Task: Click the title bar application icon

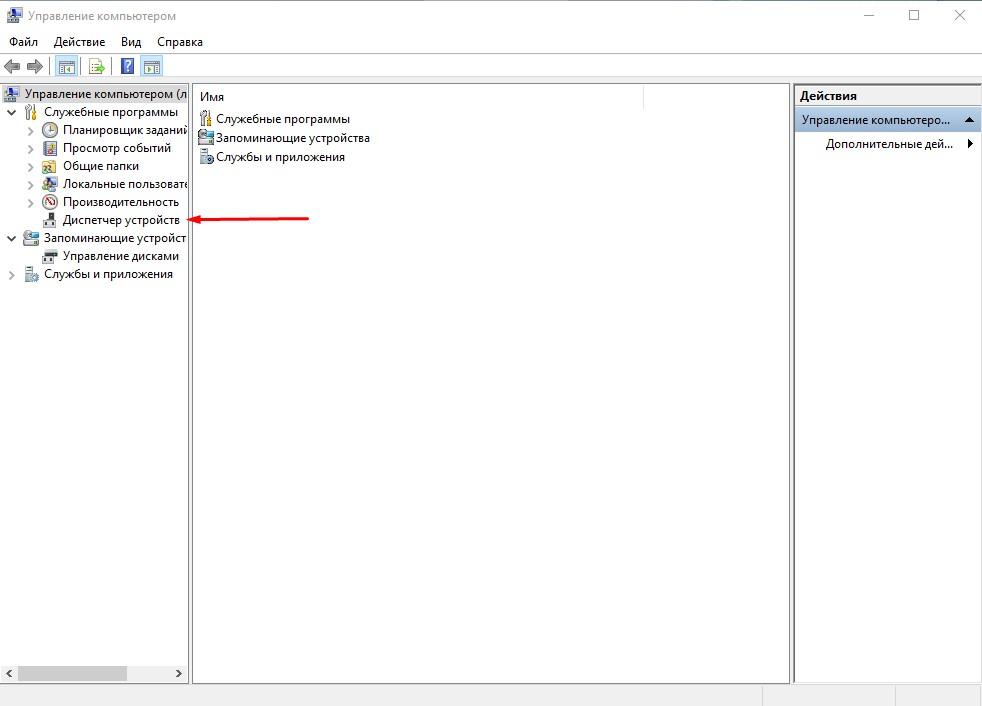Action: (14, 16)
